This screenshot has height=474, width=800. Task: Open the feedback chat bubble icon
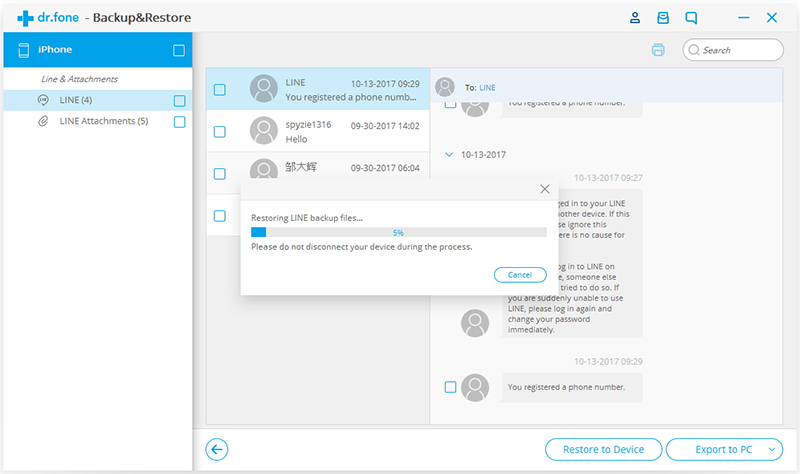tap(691, 18)
